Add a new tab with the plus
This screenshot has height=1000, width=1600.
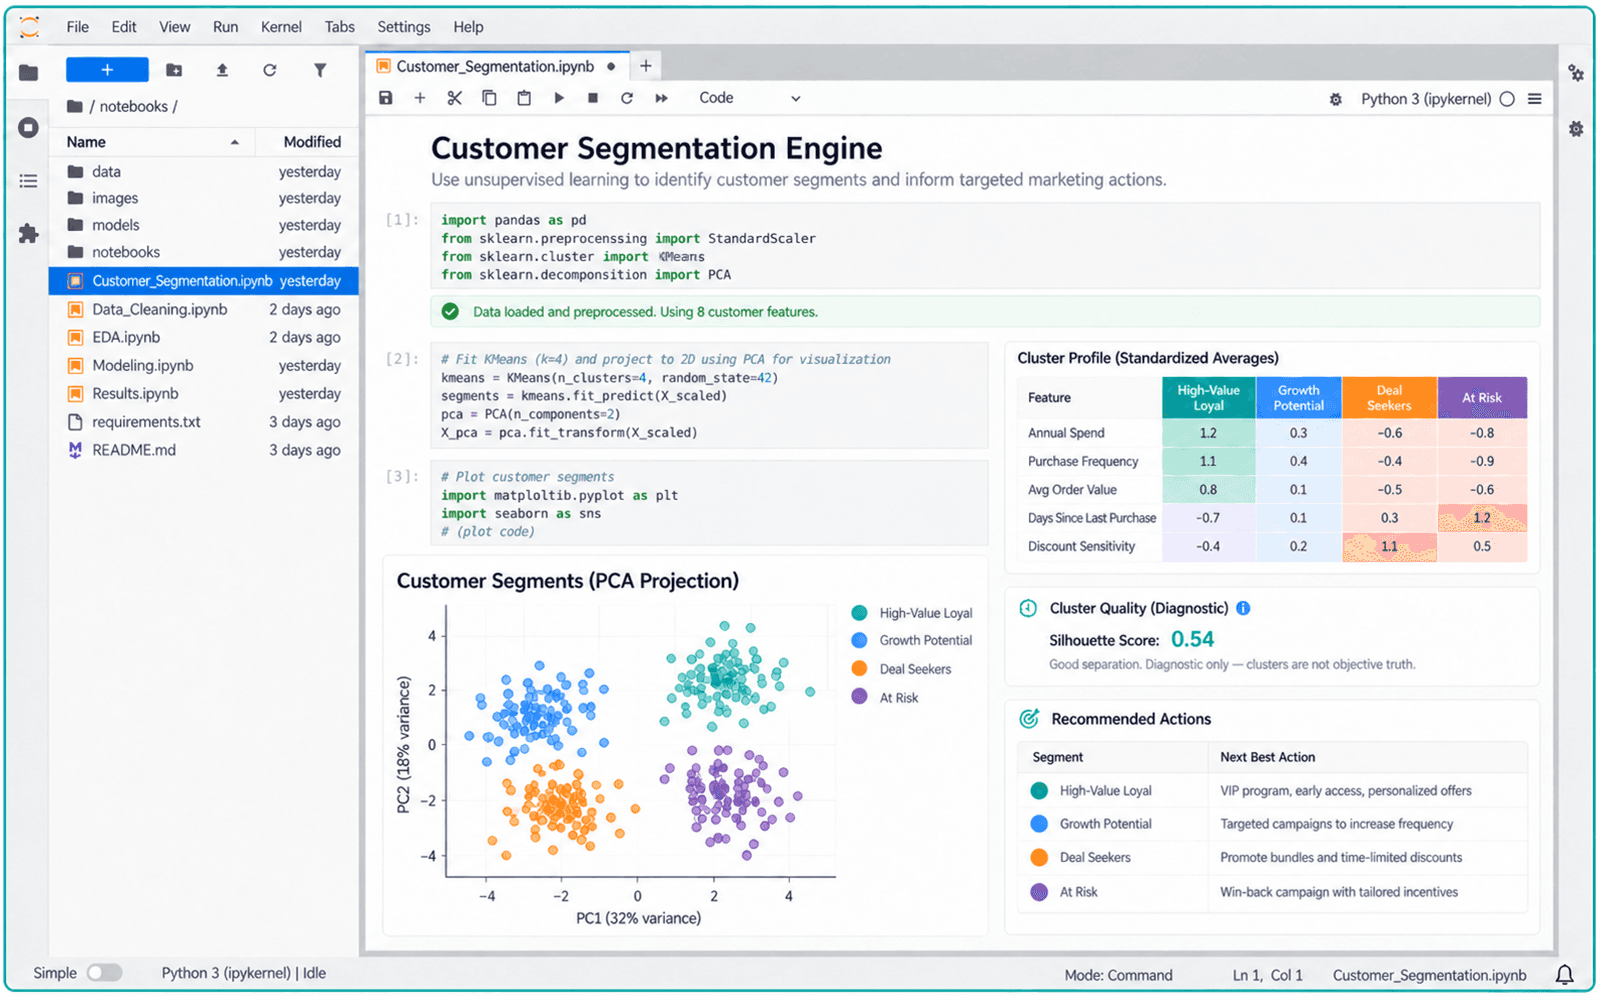point(646,66)
